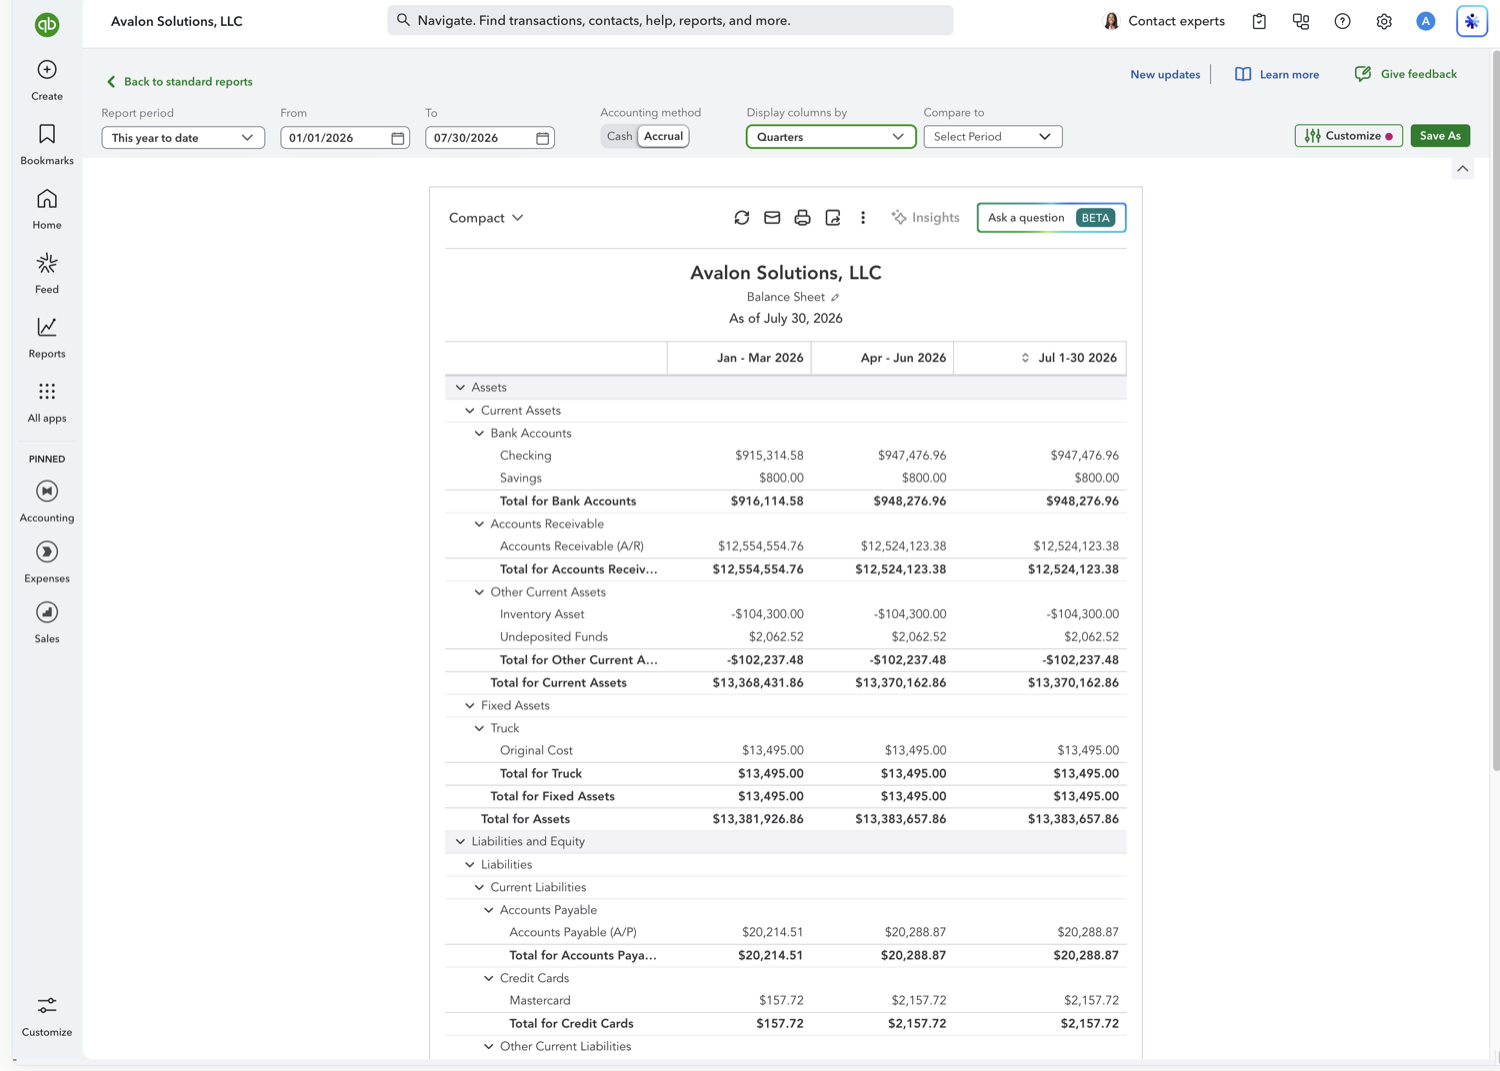The height and width of the screenshot is (1071, 1500).
Task: Edit the Balance Sheet title pencil icon
Action: pyautogui.click(x=835, y=297)
